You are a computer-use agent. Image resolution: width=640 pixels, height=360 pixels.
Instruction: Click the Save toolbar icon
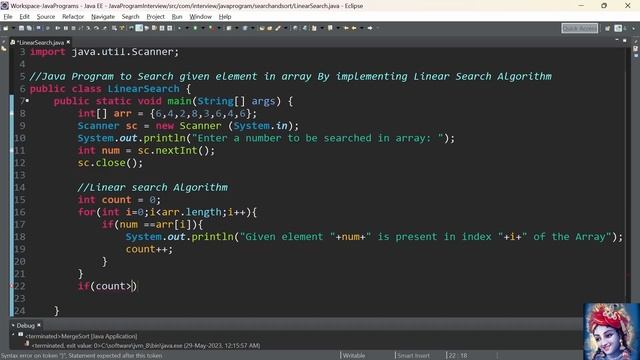click(22, 28)
